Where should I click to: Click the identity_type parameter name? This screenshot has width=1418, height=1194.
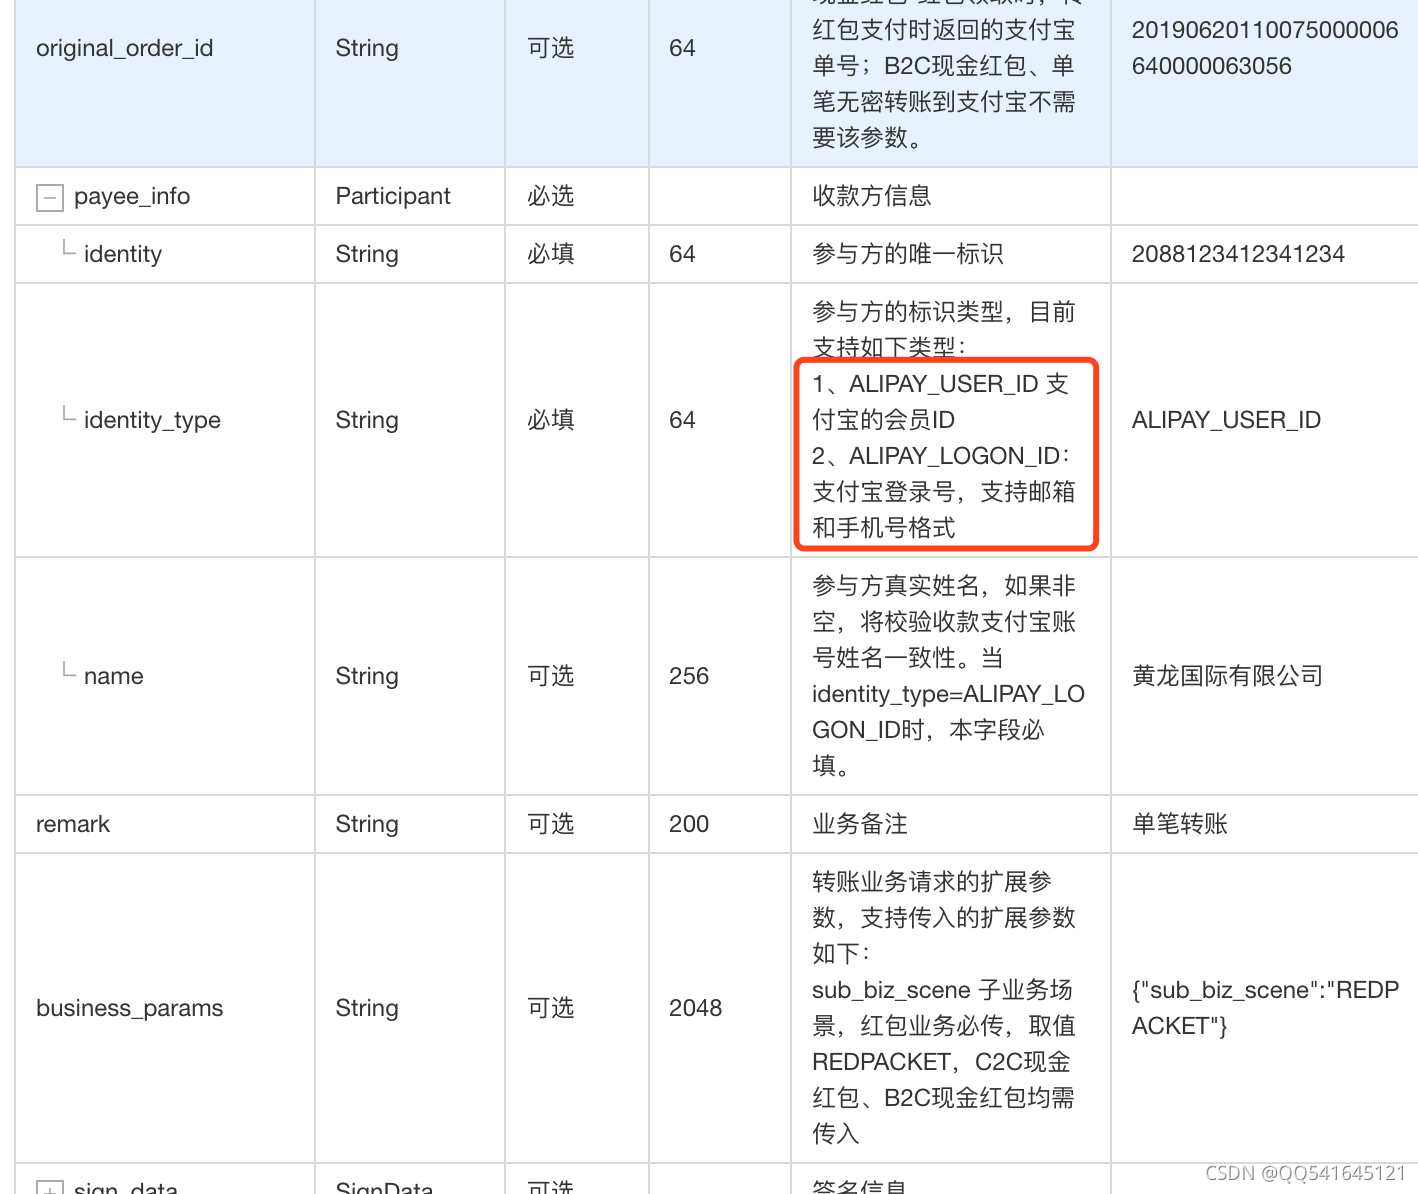pyautogui.click(x=152, y=420)
